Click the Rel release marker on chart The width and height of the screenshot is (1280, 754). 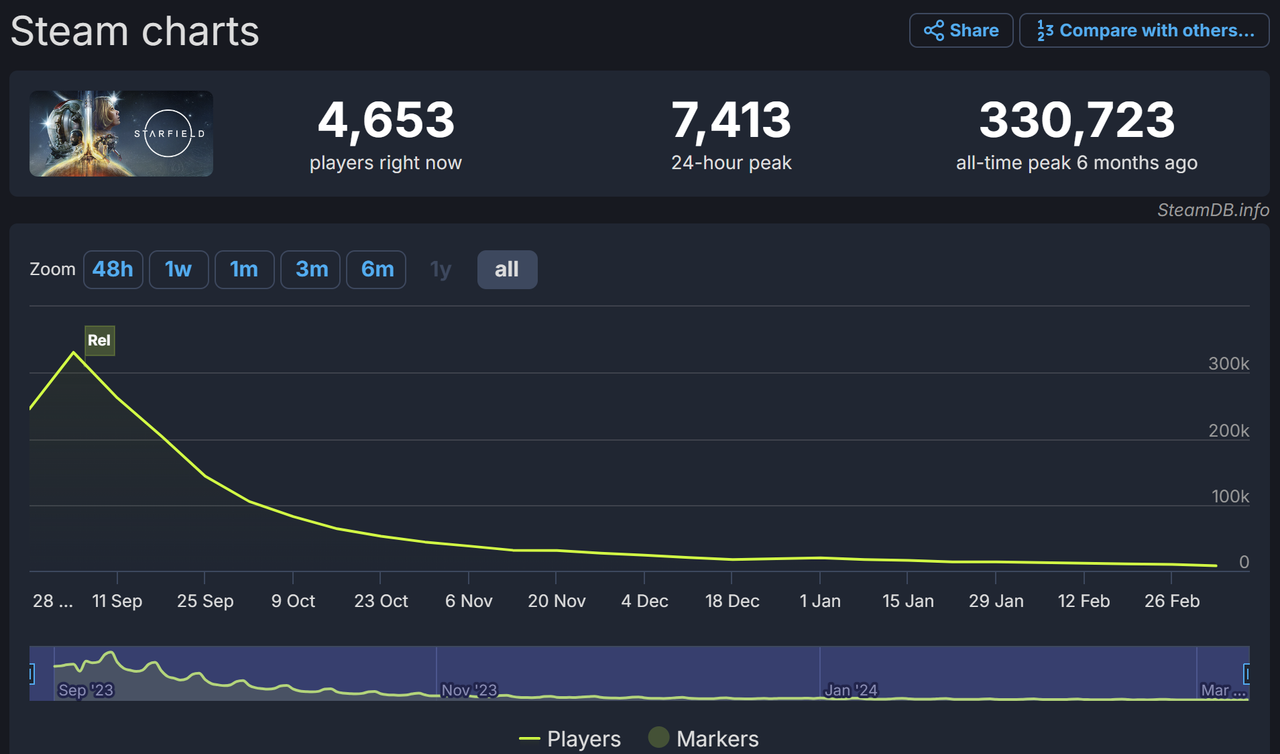pyautogui.click(x=99, y=340)
